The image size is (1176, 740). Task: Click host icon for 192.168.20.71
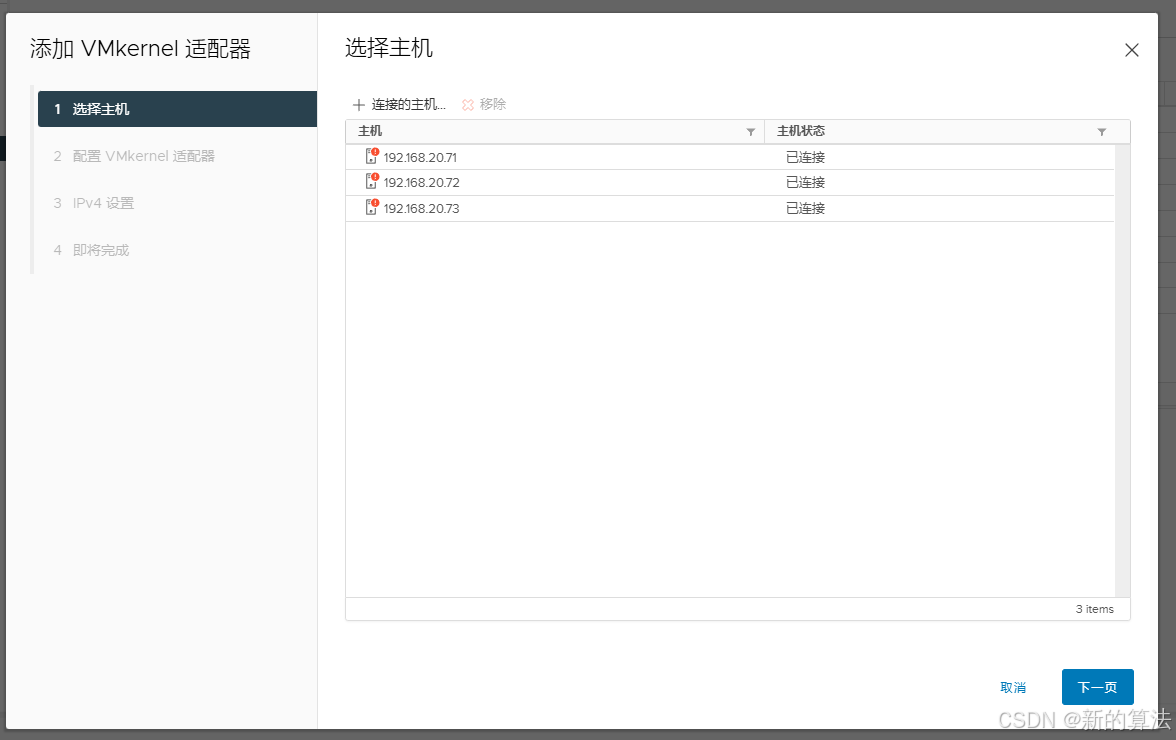(372, 156)
